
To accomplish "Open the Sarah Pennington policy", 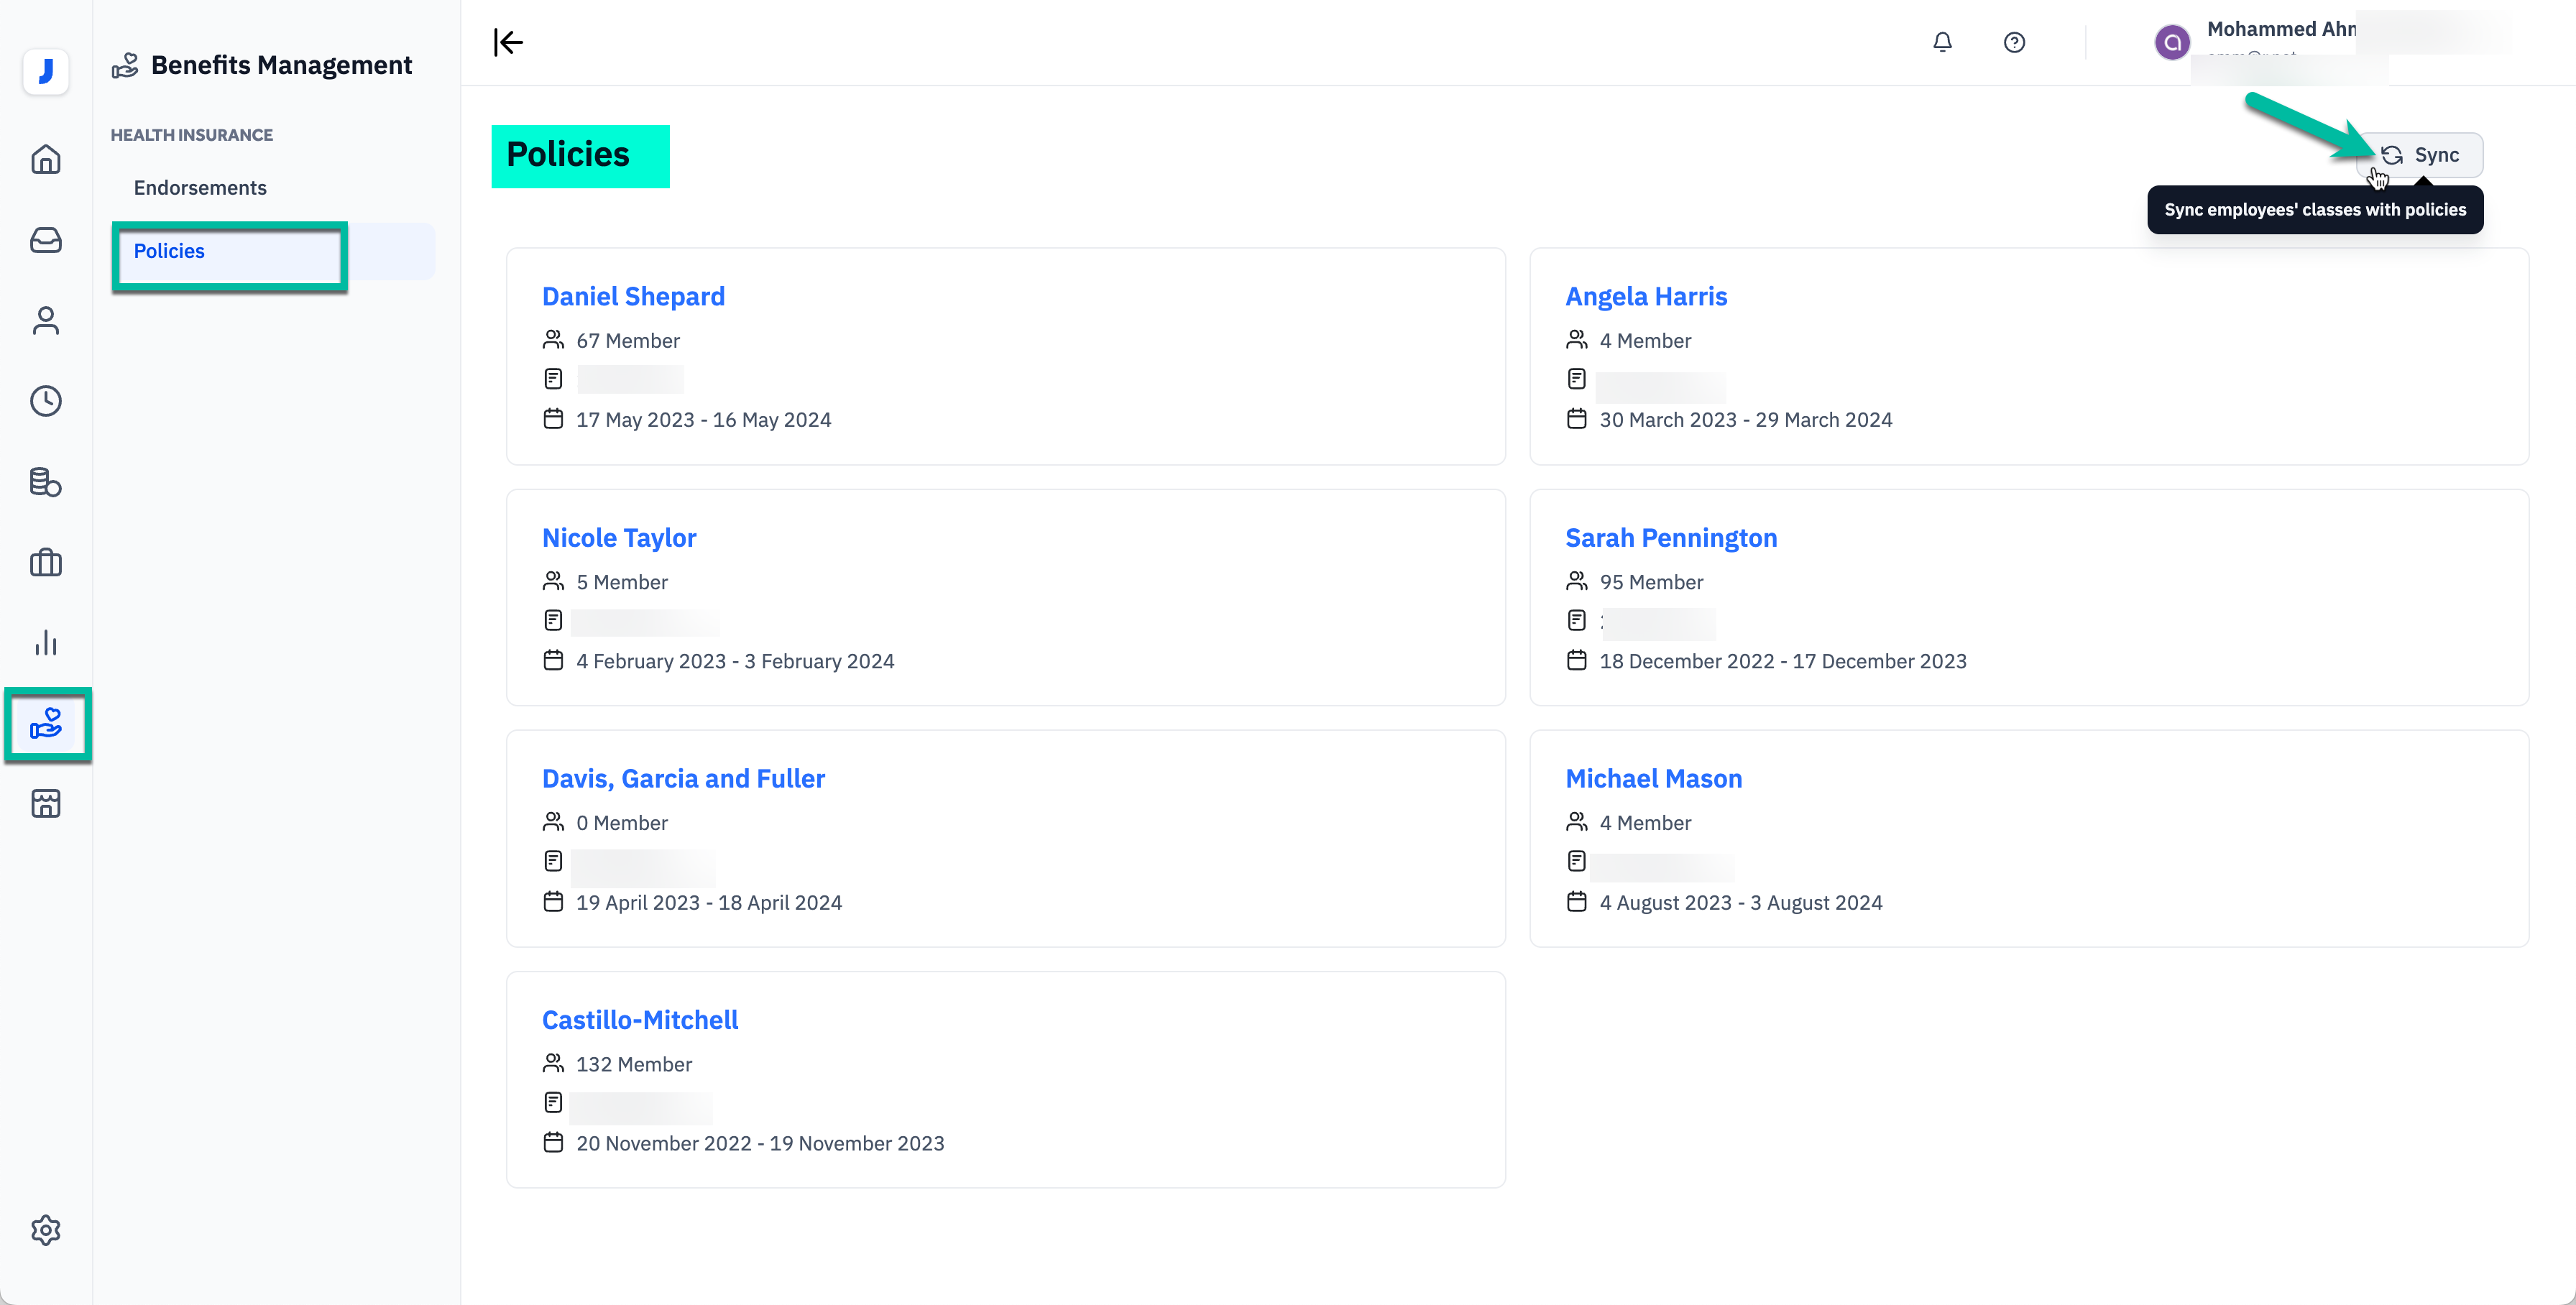I will click(x=1670, y=538).
